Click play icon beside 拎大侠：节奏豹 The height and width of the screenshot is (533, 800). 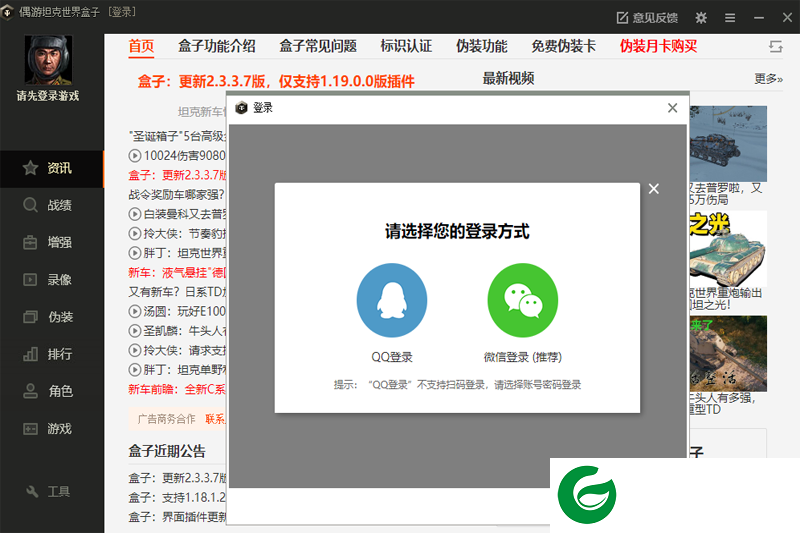point(135,234)
